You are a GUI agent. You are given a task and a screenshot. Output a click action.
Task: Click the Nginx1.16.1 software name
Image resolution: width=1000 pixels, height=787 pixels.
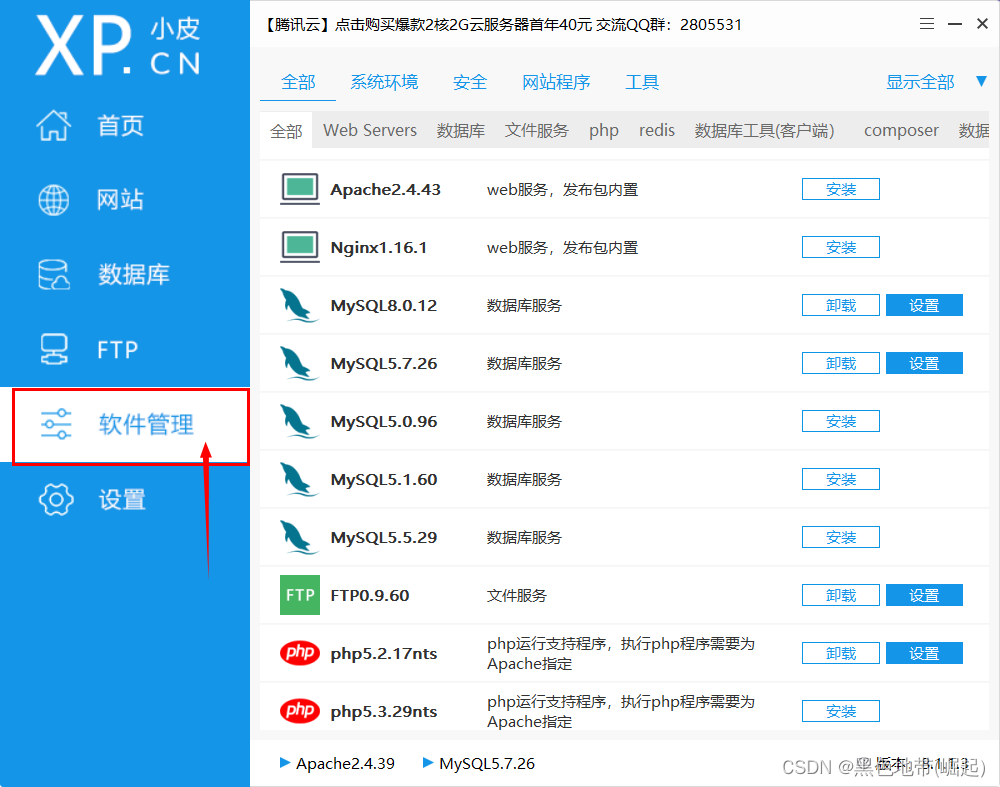379,247
